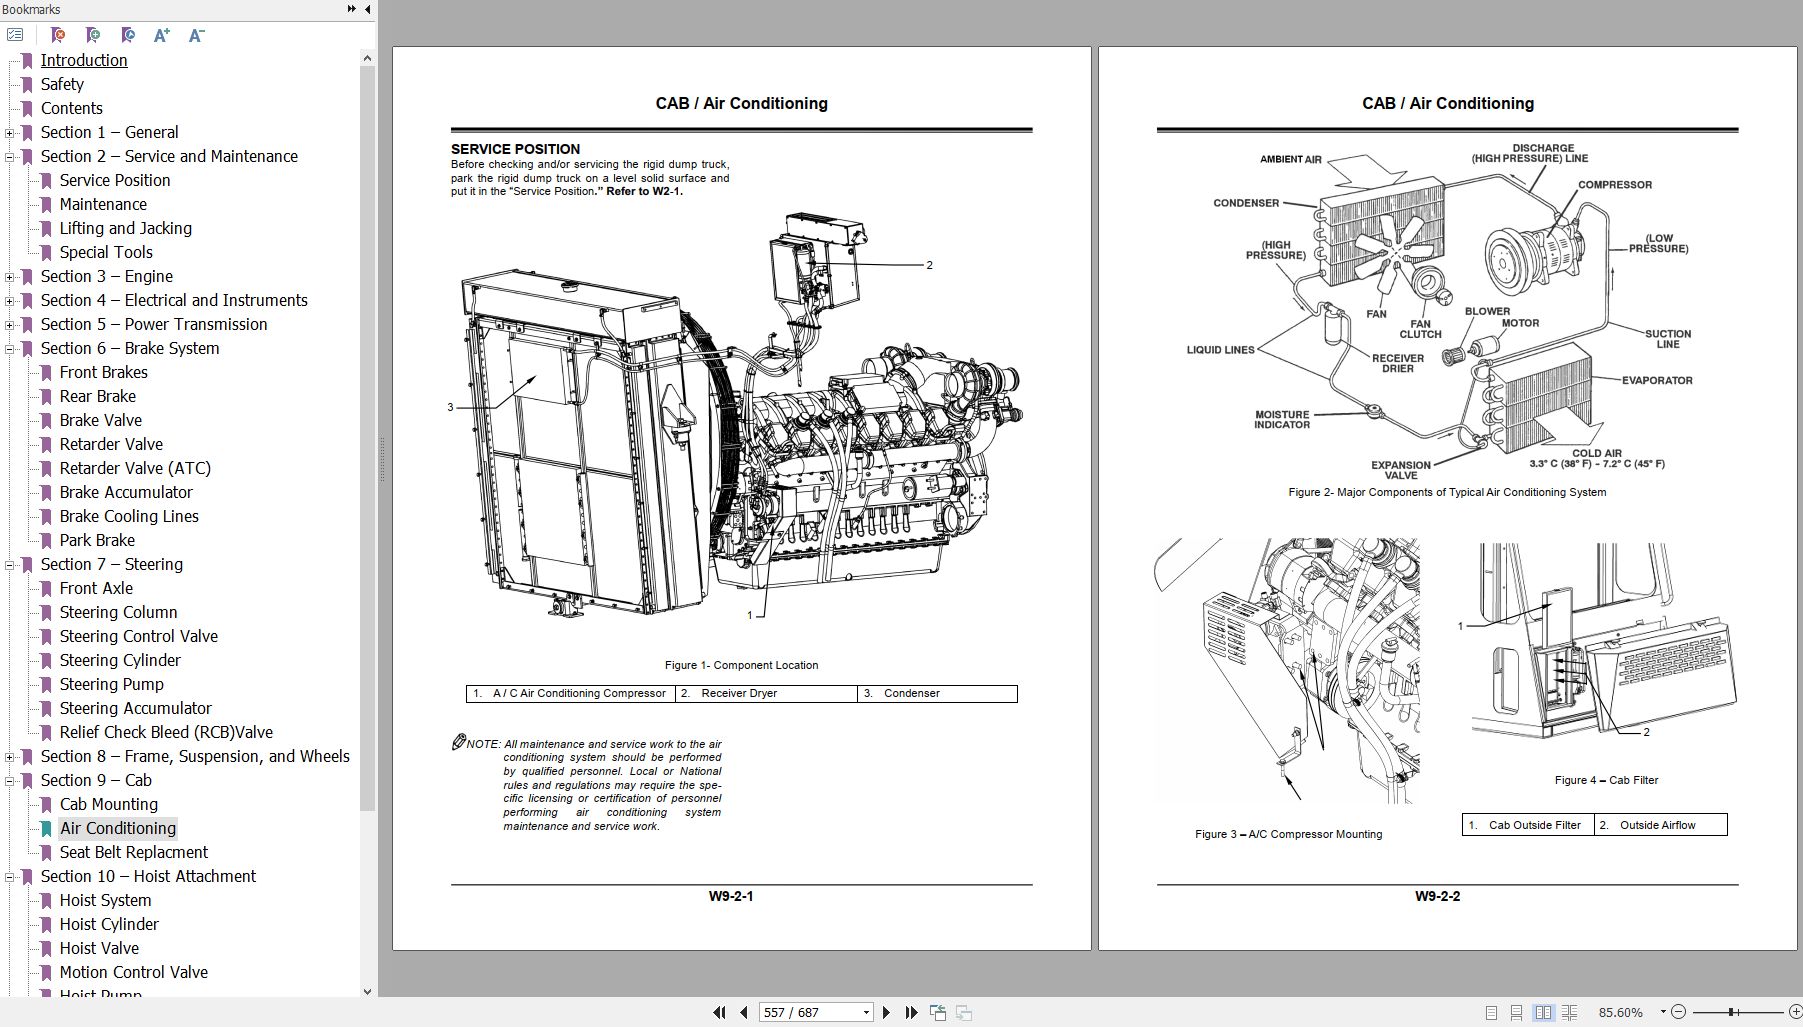Open the zoom percentage dropdown
The image size is (1803, 1027).
point(1663,1012)
